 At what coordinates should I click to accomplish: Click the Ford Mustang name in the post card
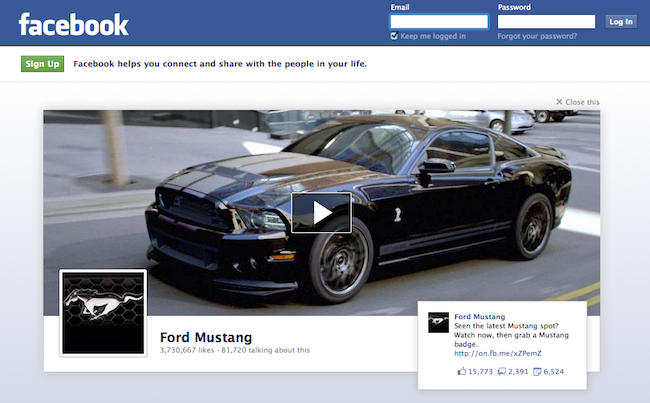coord(480,316)
